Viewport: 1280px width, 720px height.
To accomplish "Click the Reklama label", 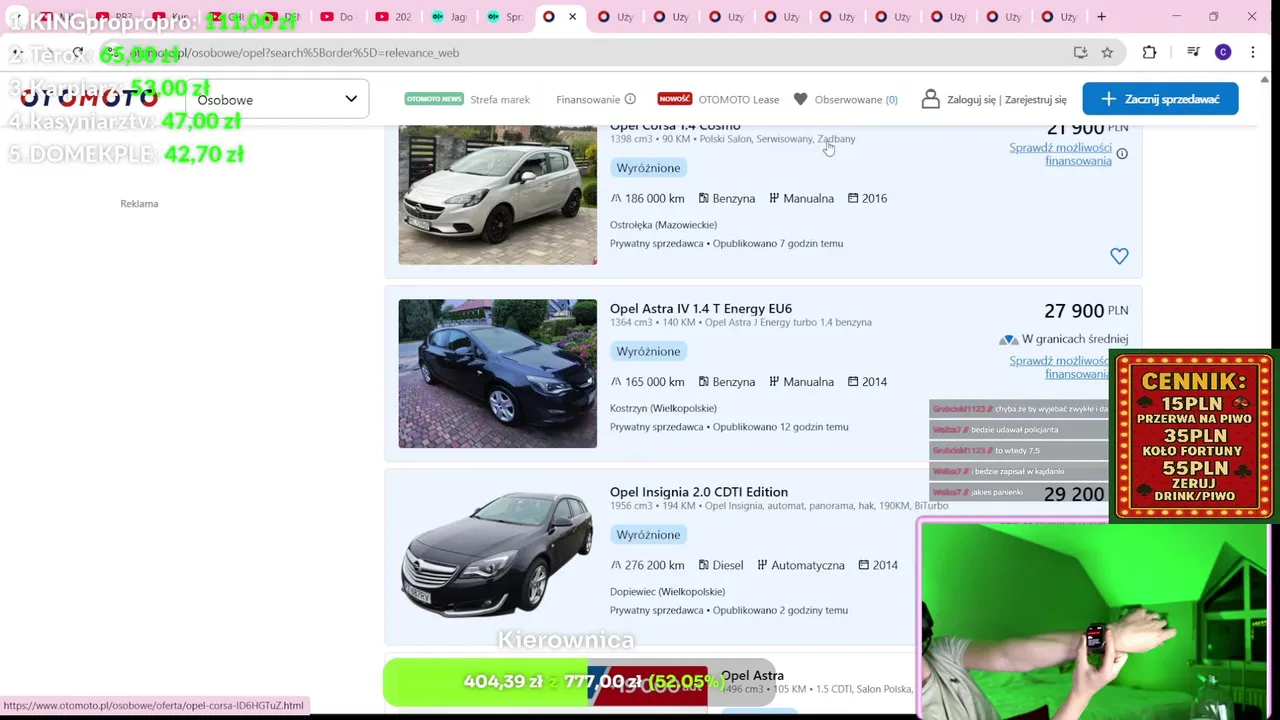I will coord(139,204).
